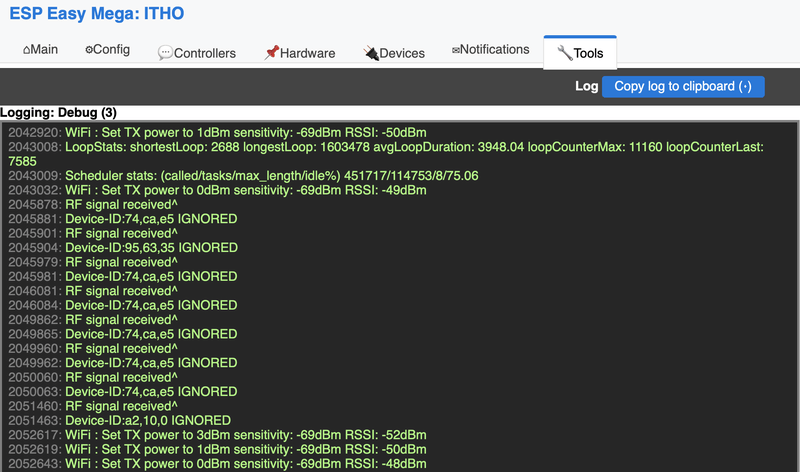Select log line 2043032 WiFi TX power 0dBm
800x472 pixels.
tap(217, 190)
